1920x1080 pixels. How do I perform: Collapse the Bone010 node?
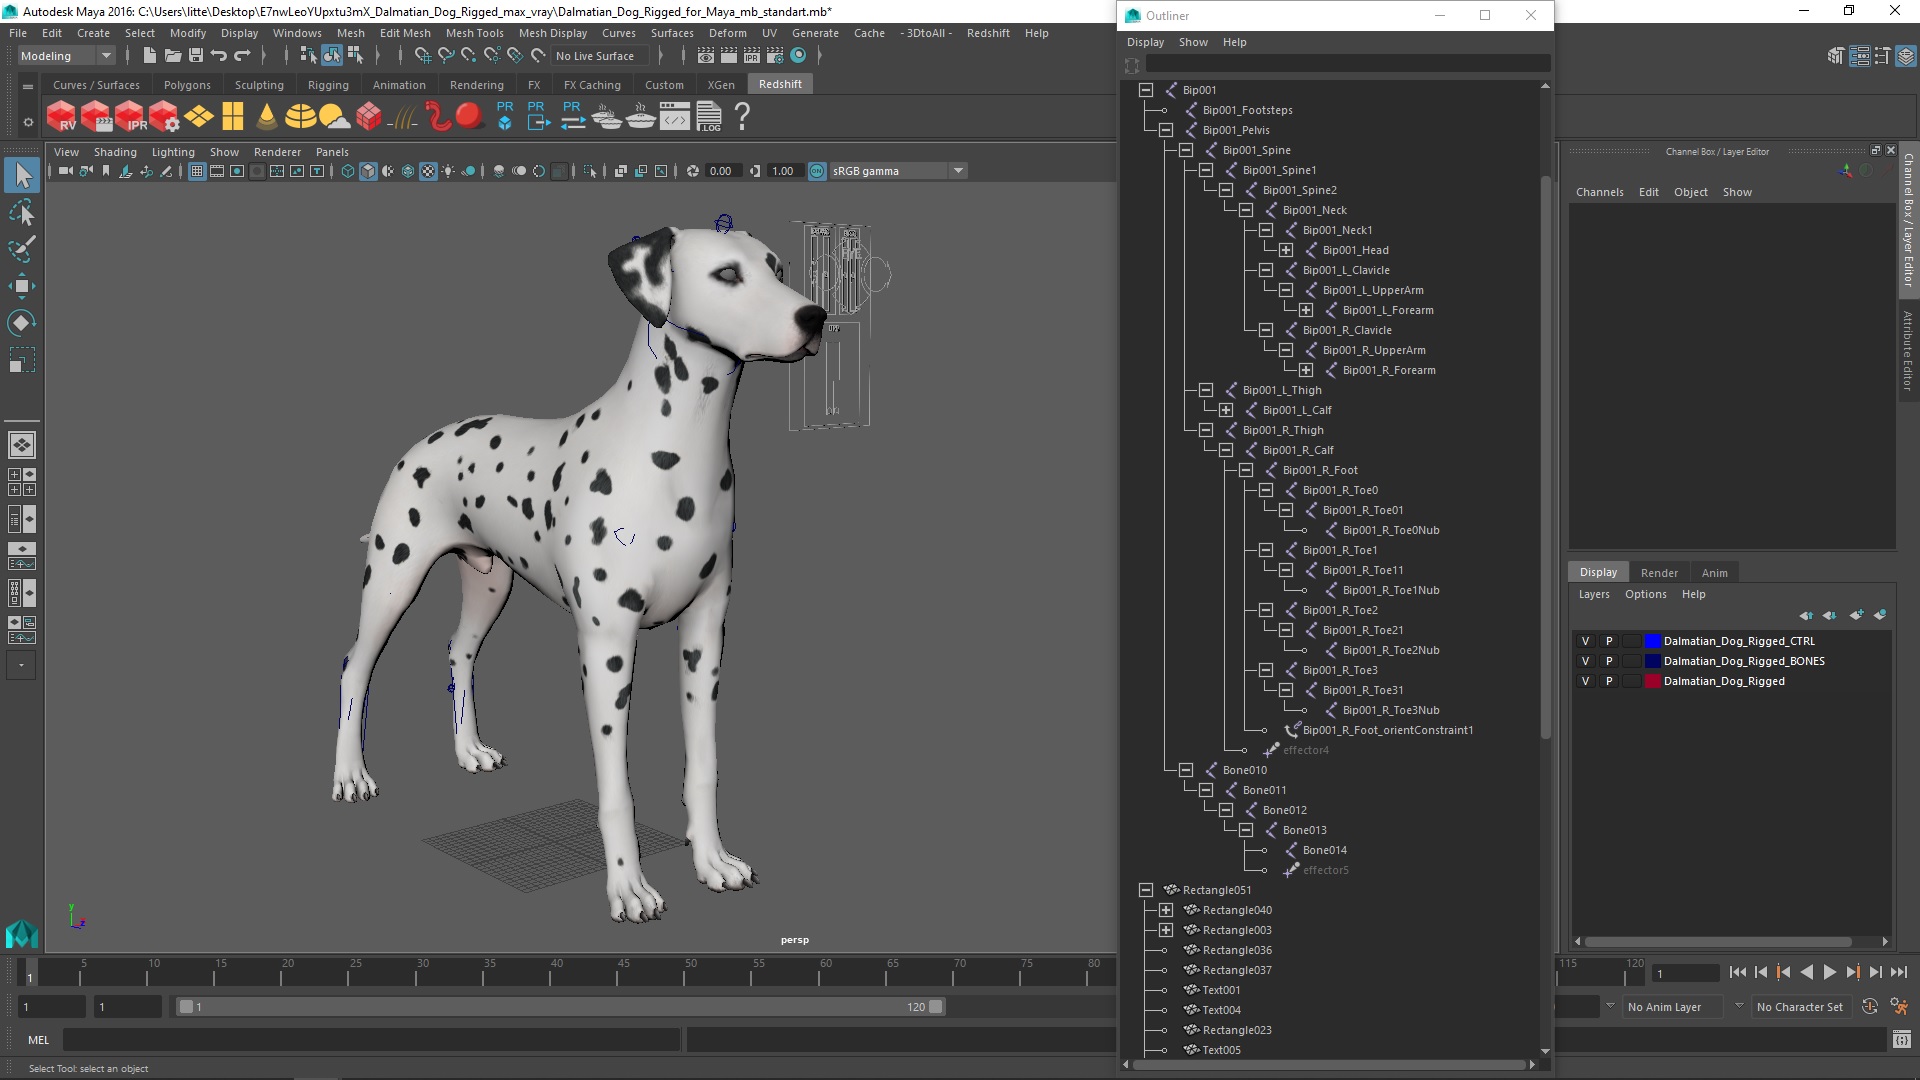point(1186,770)
